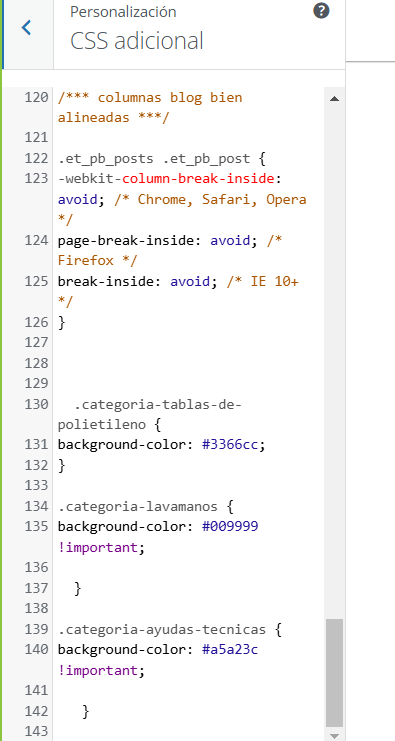
Task: Go back using the left chevron arrow
Action: click(x=26, y=28)
